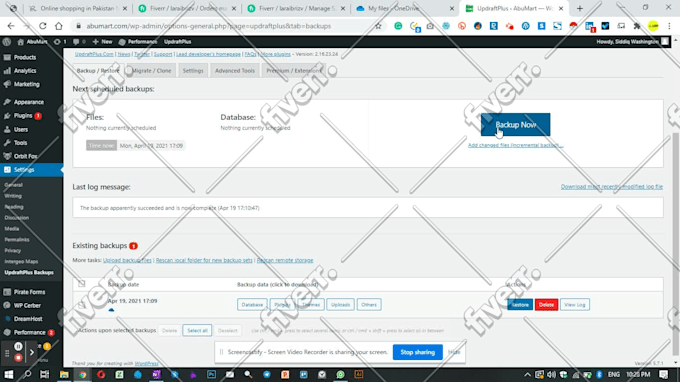Open Photoshop from the taskbar
This screenshot has width=680, height=382.
pyautogui.click(x=211, y=374)
